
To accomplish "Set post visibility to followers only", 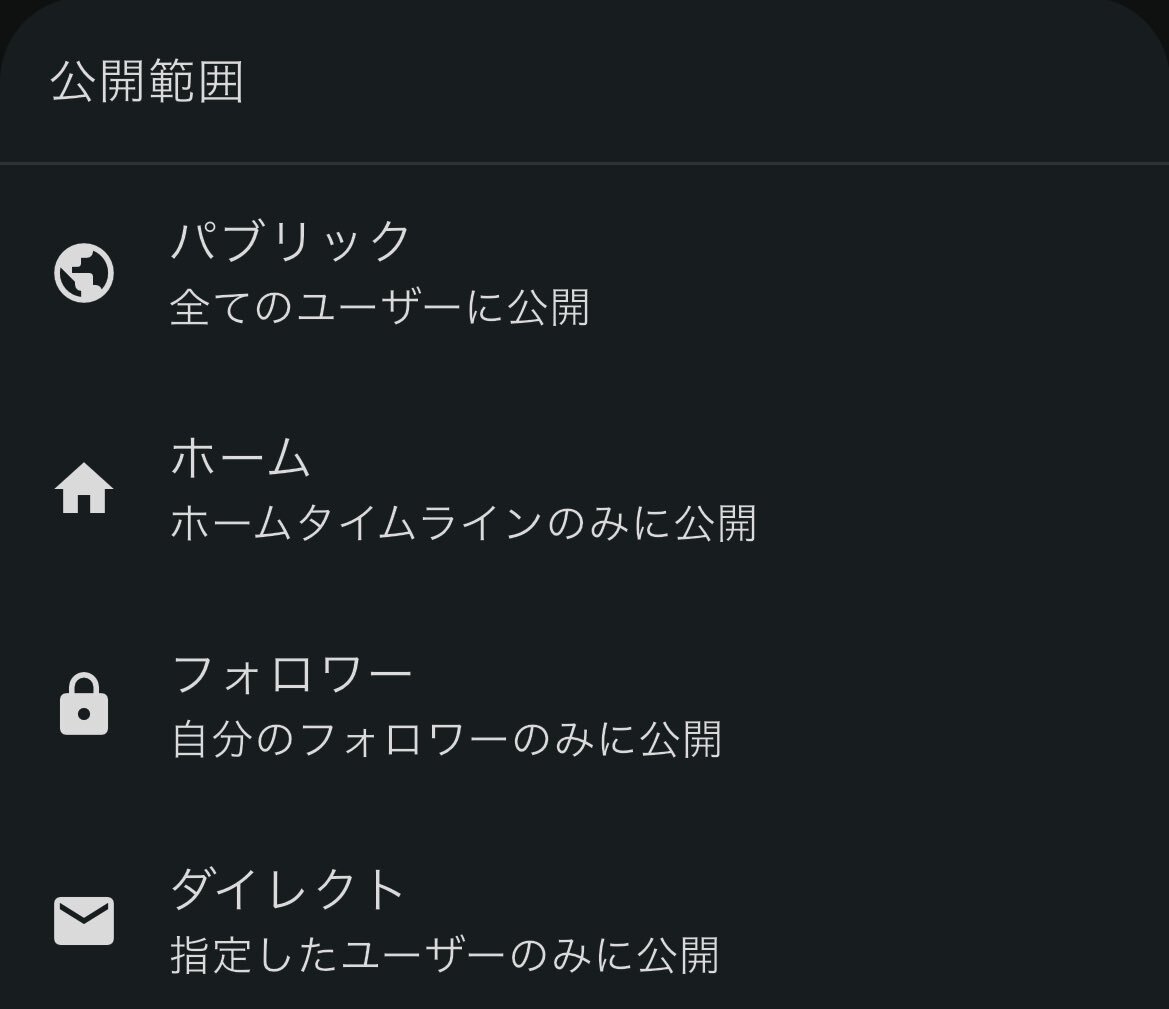I will coord(584,705).
